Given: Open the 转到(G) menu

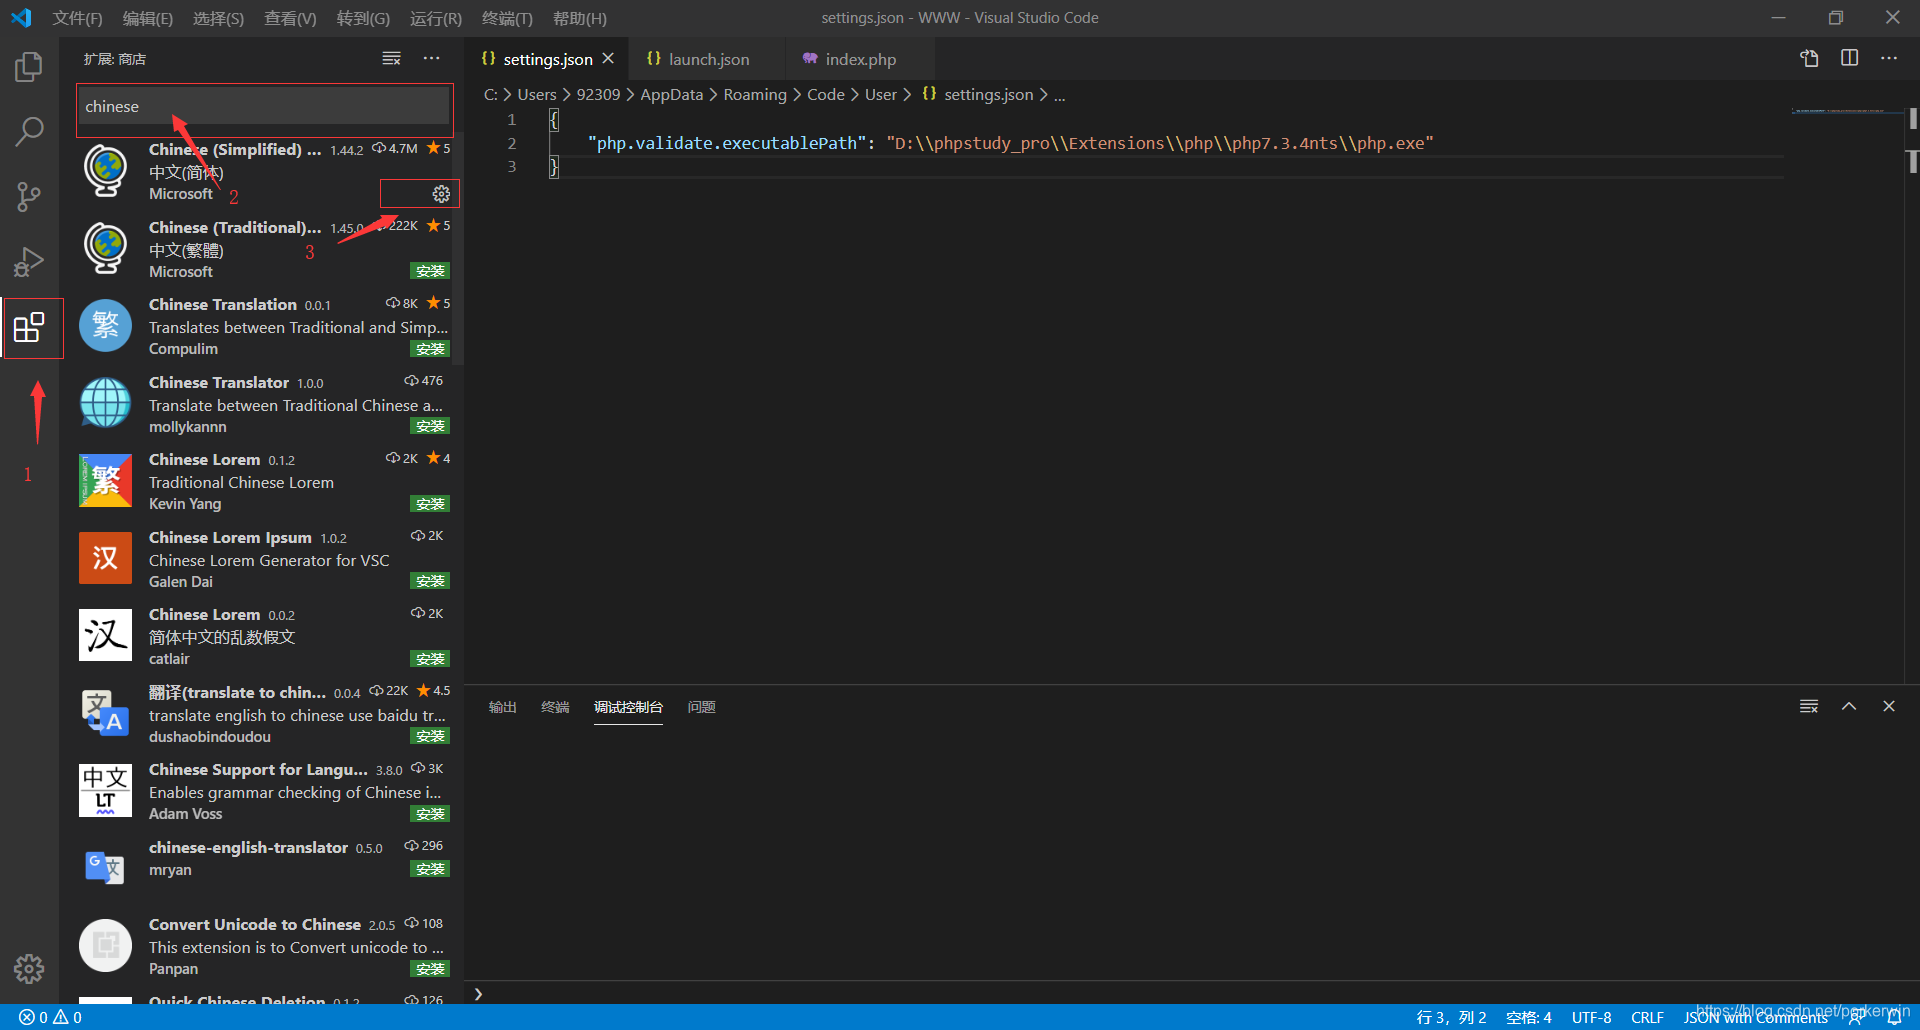Looking at the screenshot, I should 363,18.
